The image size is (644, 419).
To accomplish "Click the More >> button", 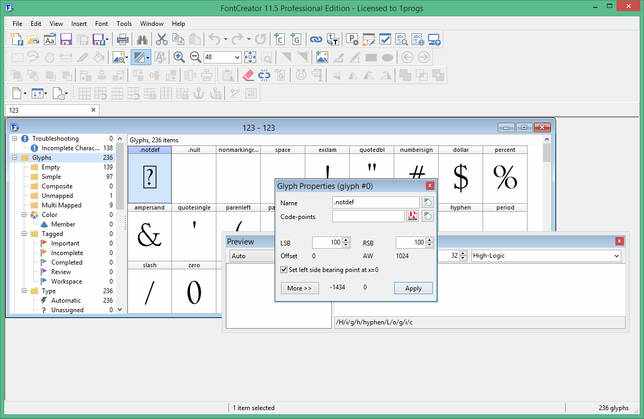I will [299, 288].
